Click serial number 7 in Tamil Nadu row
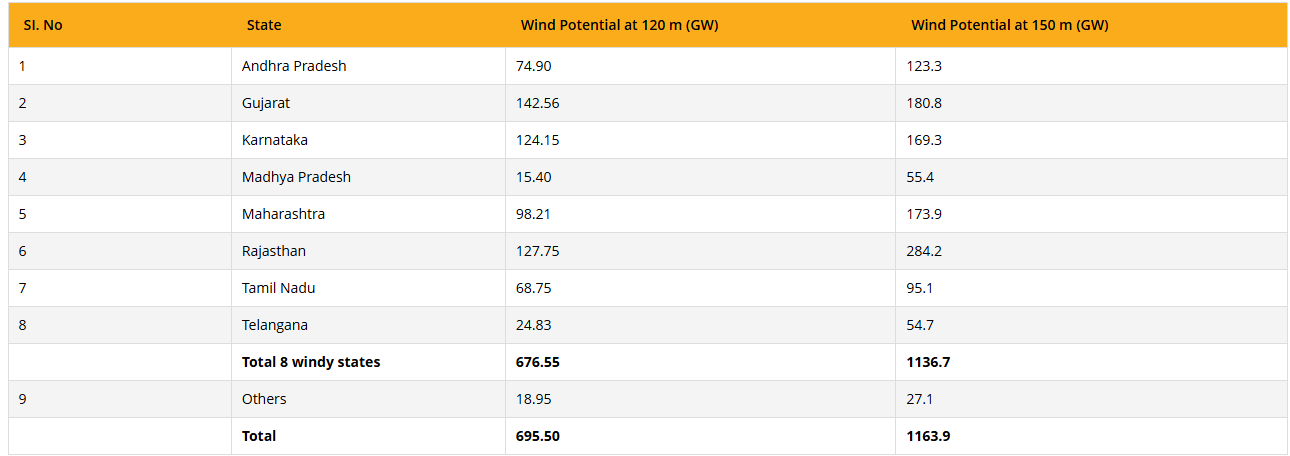The height and width of the screenshot is (456, 1290). point(22,288)
